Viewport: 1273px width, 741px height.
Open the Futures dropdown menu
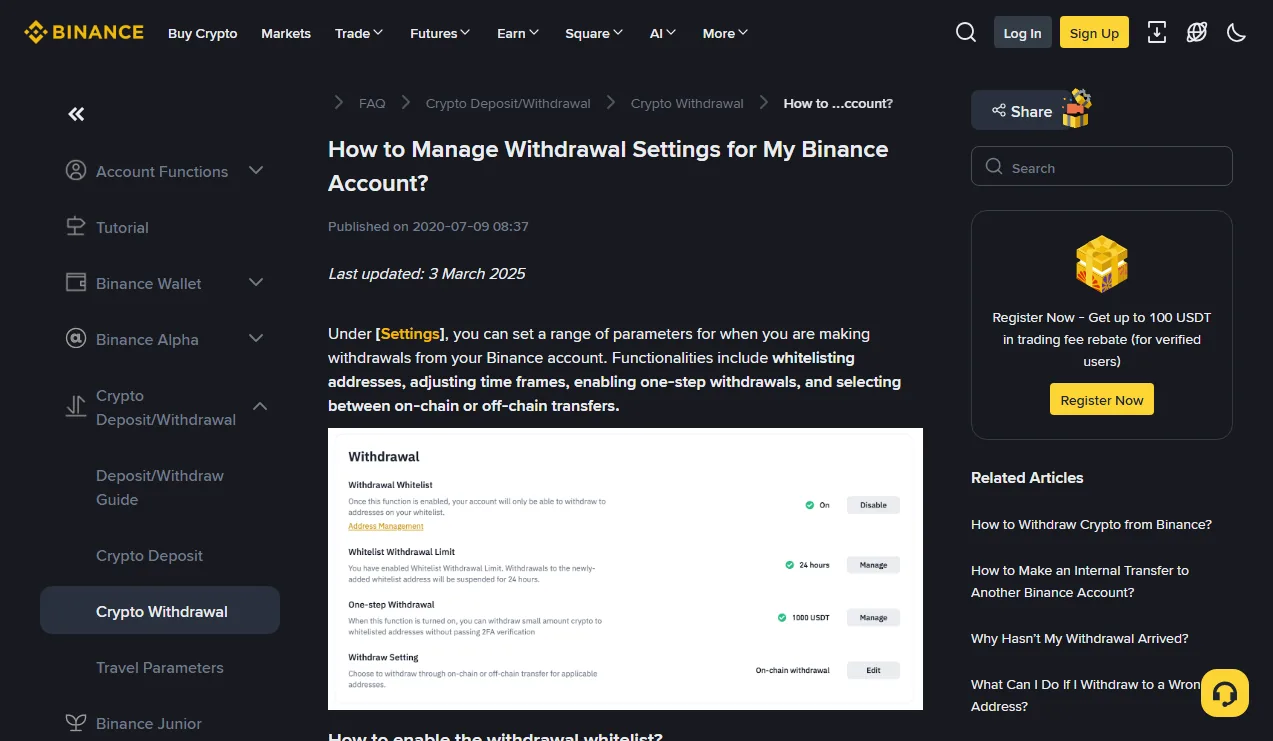tap(440, 33)
